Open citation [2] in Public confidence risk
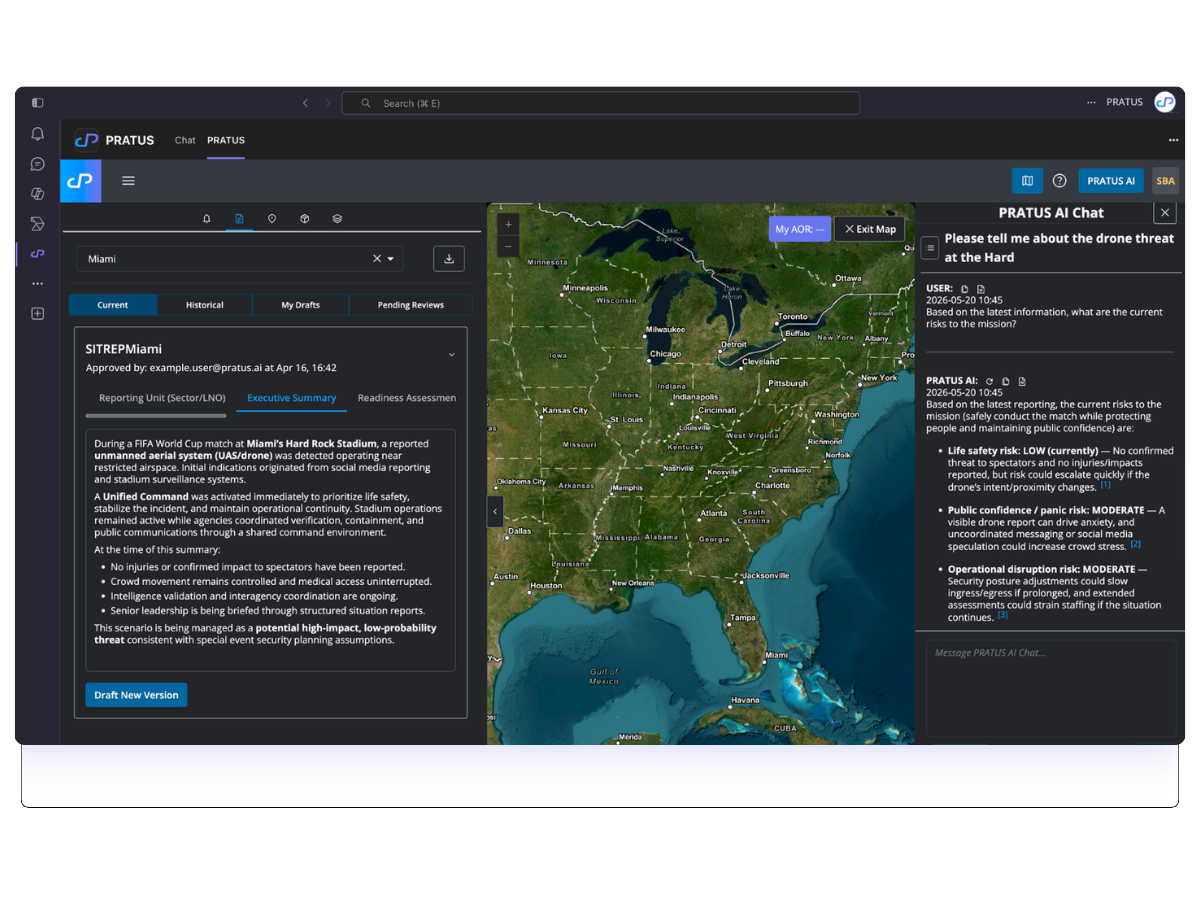The height and width of the screenshot is (900, 1200). click(1135, 544)
